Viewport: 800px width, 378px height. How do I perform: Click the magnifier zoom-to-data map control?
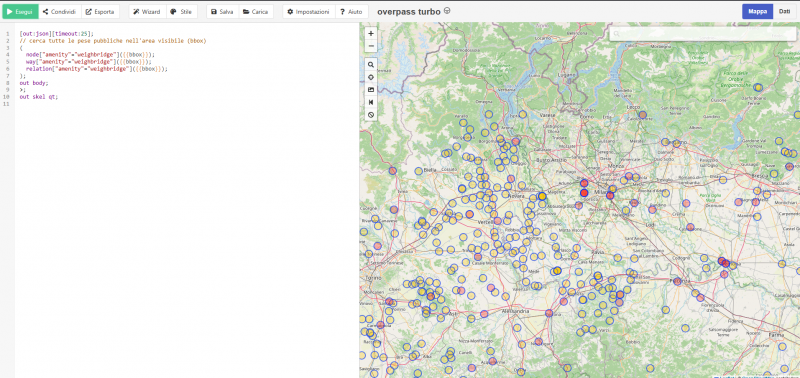coord(371,65)
